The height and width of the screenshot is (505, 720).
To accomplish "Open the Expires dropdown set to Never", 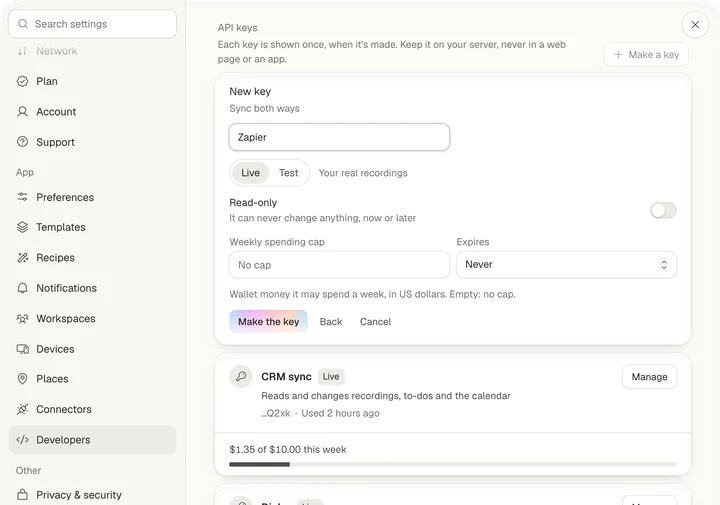I will click(x=566, y=265).
